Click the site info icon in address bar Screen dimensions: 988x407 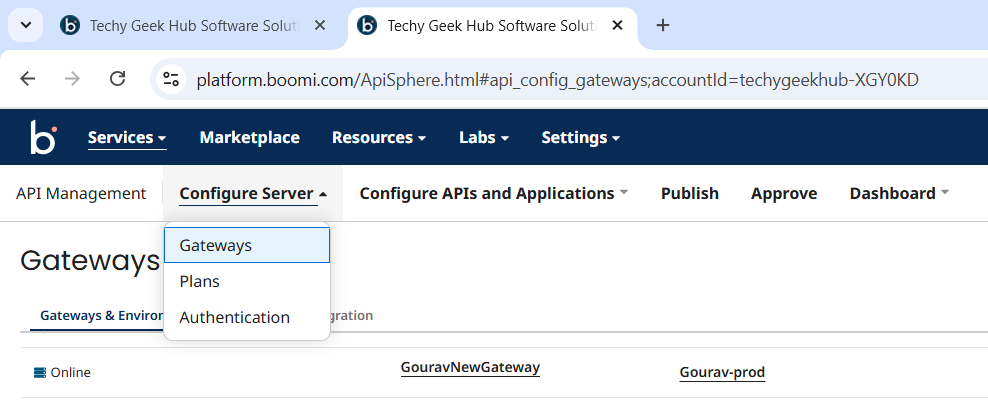pyautogui.click(x=171, y=79)
